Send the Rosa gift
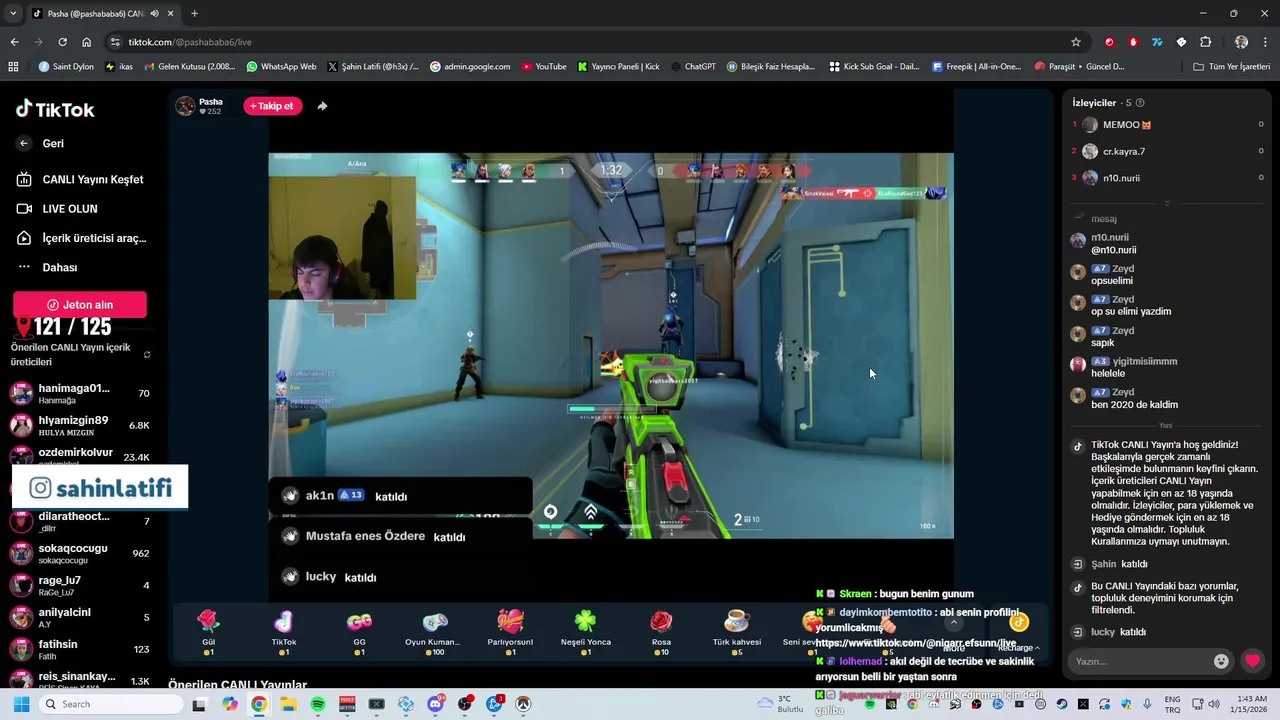Viewport: 1280px width, 720px height. click(x=661, y=632)
